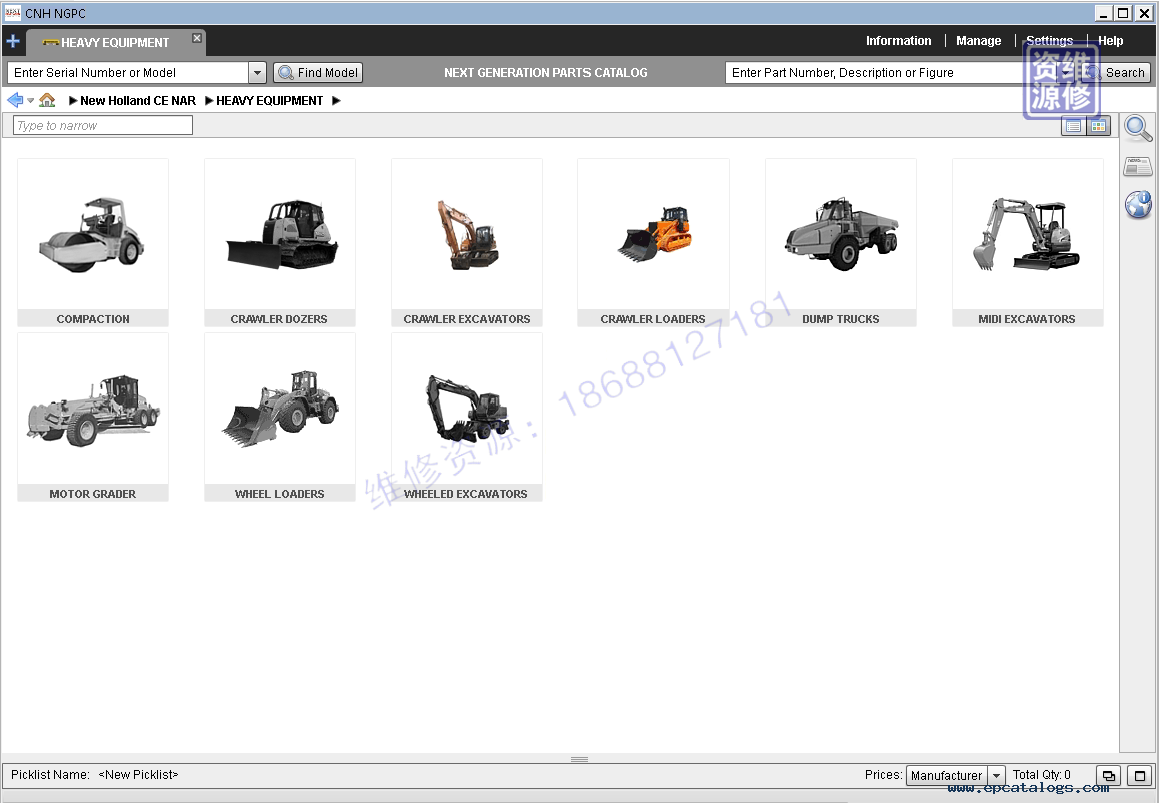The height and width of the screenshot is (803, 1159).
Task: Open back history dropdown arrow
Action: pos(31,101)
